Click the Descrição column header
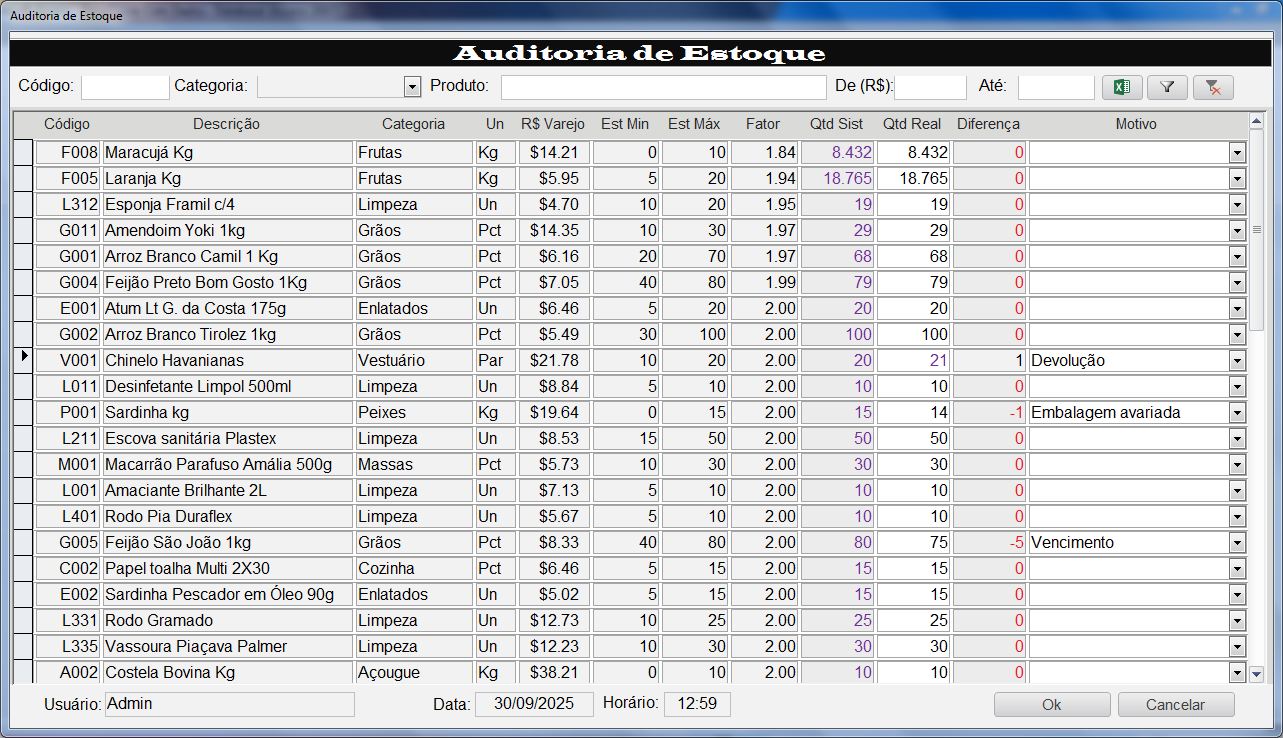 coord(226,124)
